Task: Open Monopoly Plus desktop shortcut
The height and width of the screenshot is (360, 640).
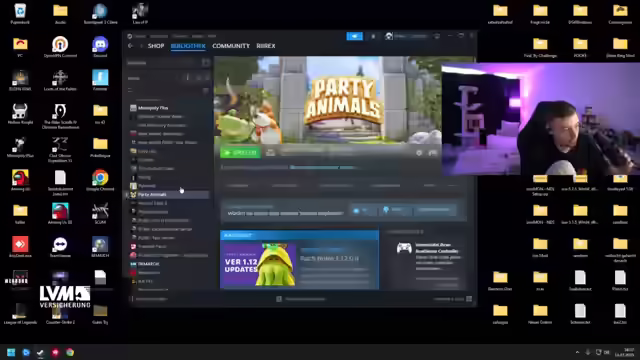Action: point(20,147)
